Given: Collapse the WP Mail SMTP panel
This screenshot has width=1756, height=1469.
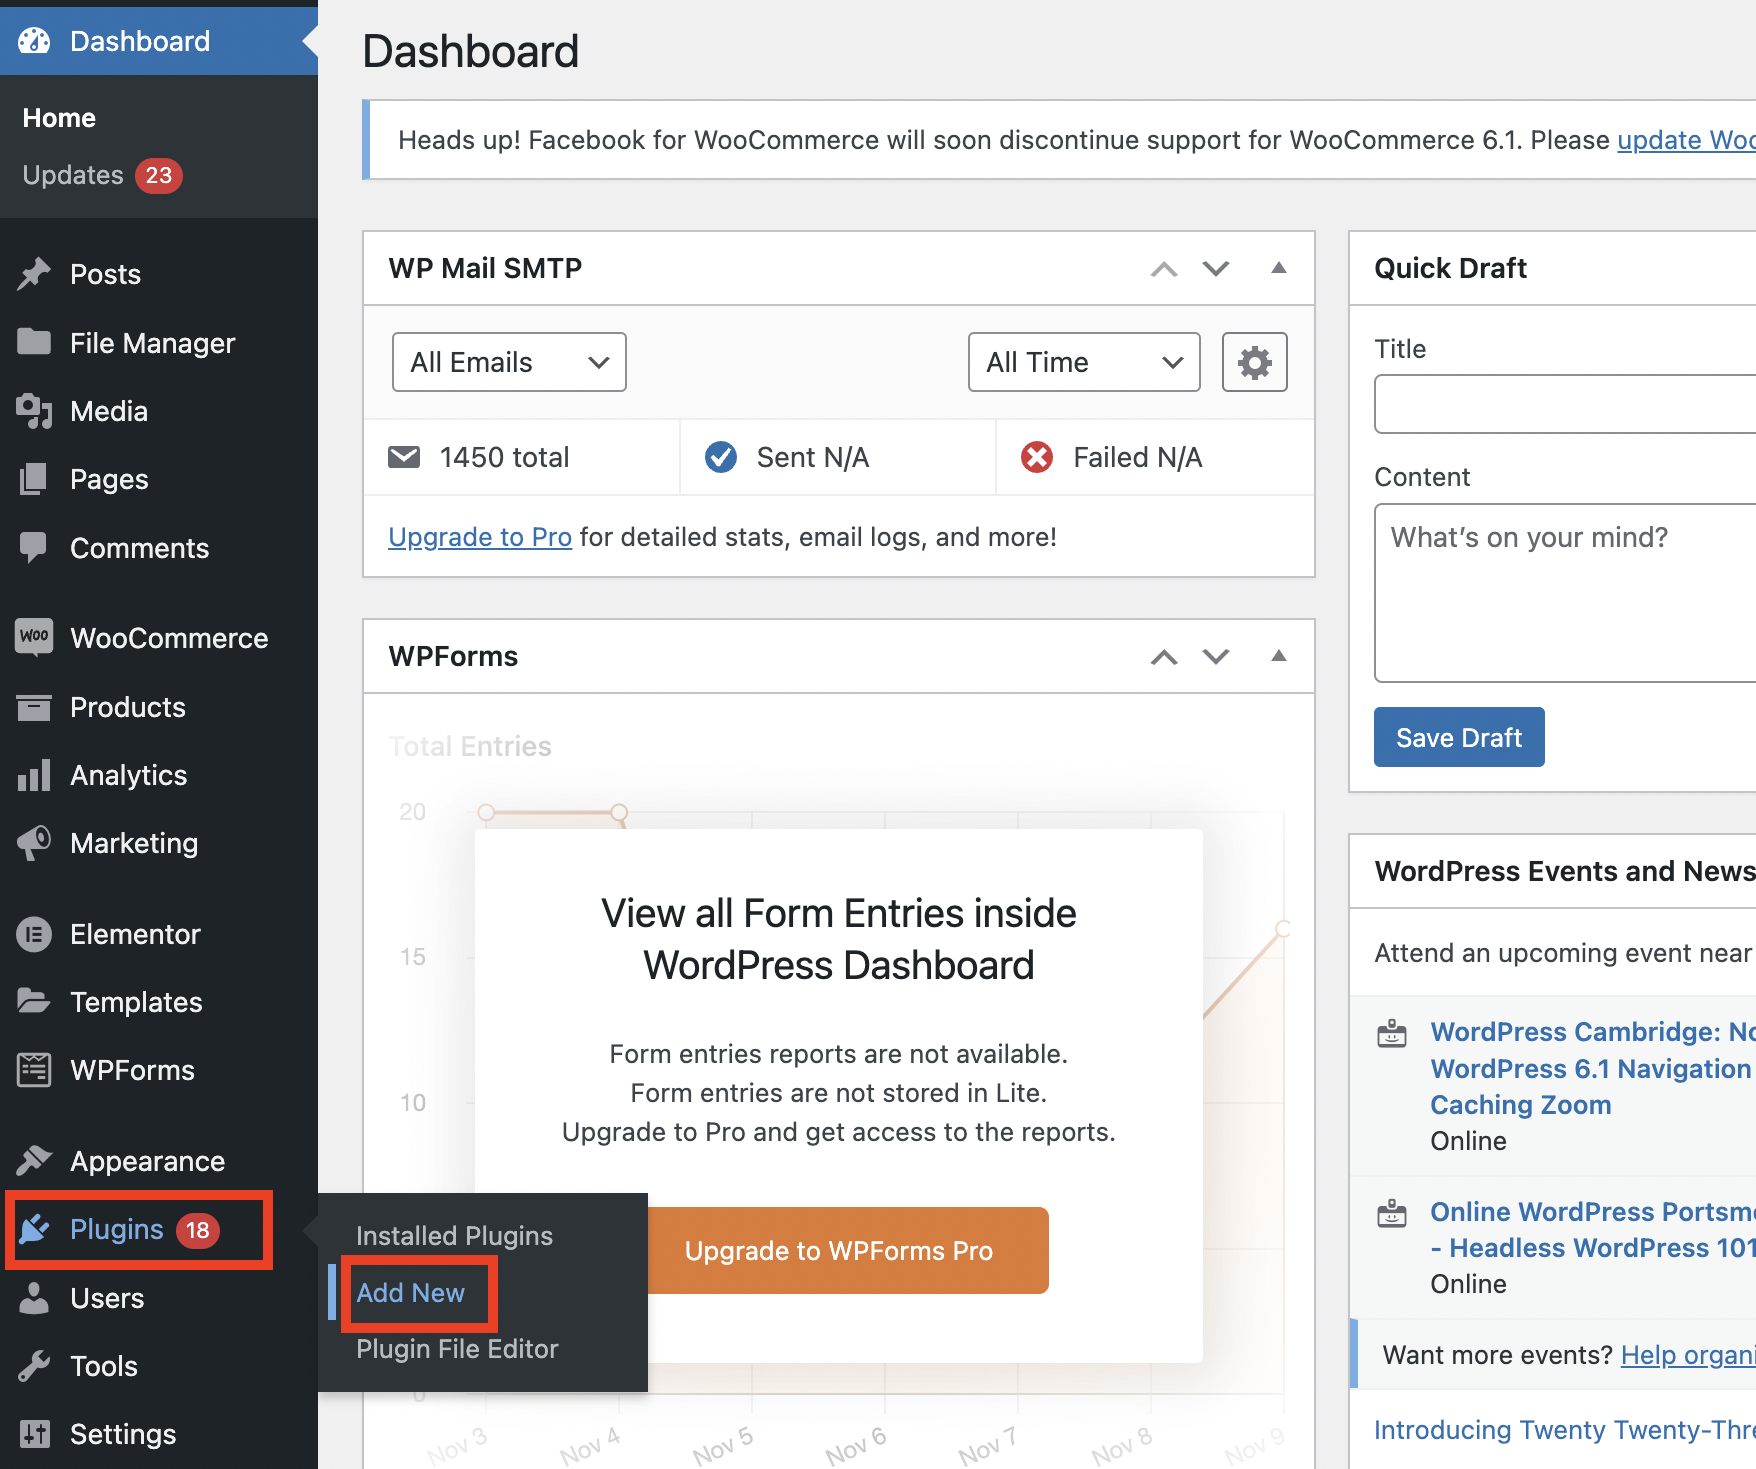Looking at the screenshot, I should (1278, 268).
